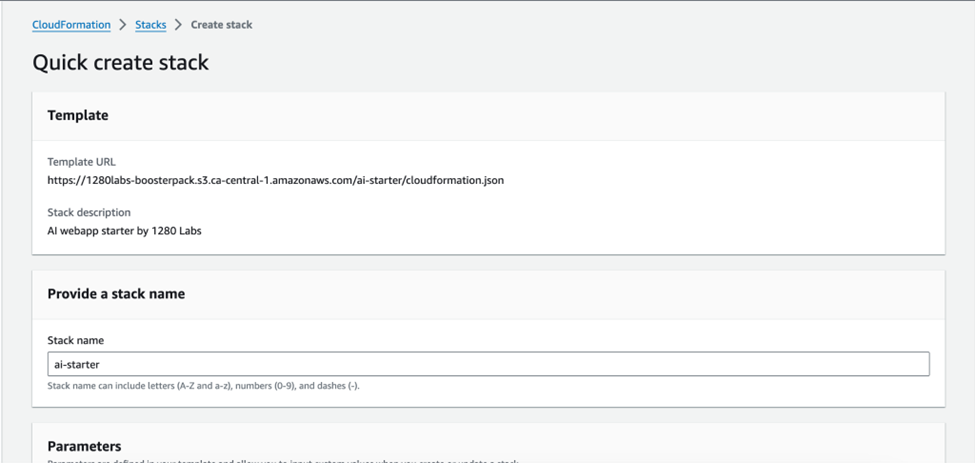Click the stack name allowed characters hint

click(203, 385)
